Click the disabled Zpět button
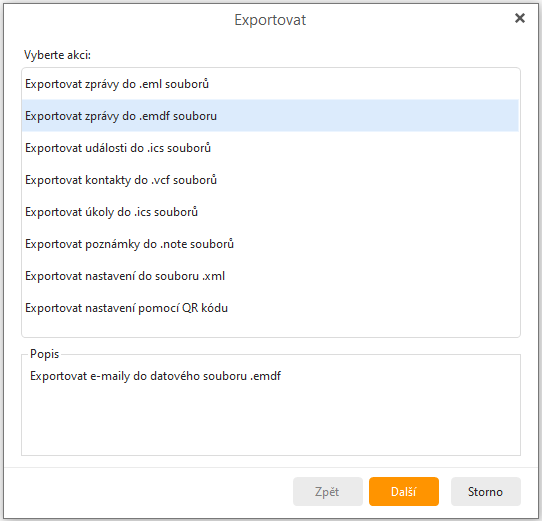542x521 pixels. pos(328,492)
